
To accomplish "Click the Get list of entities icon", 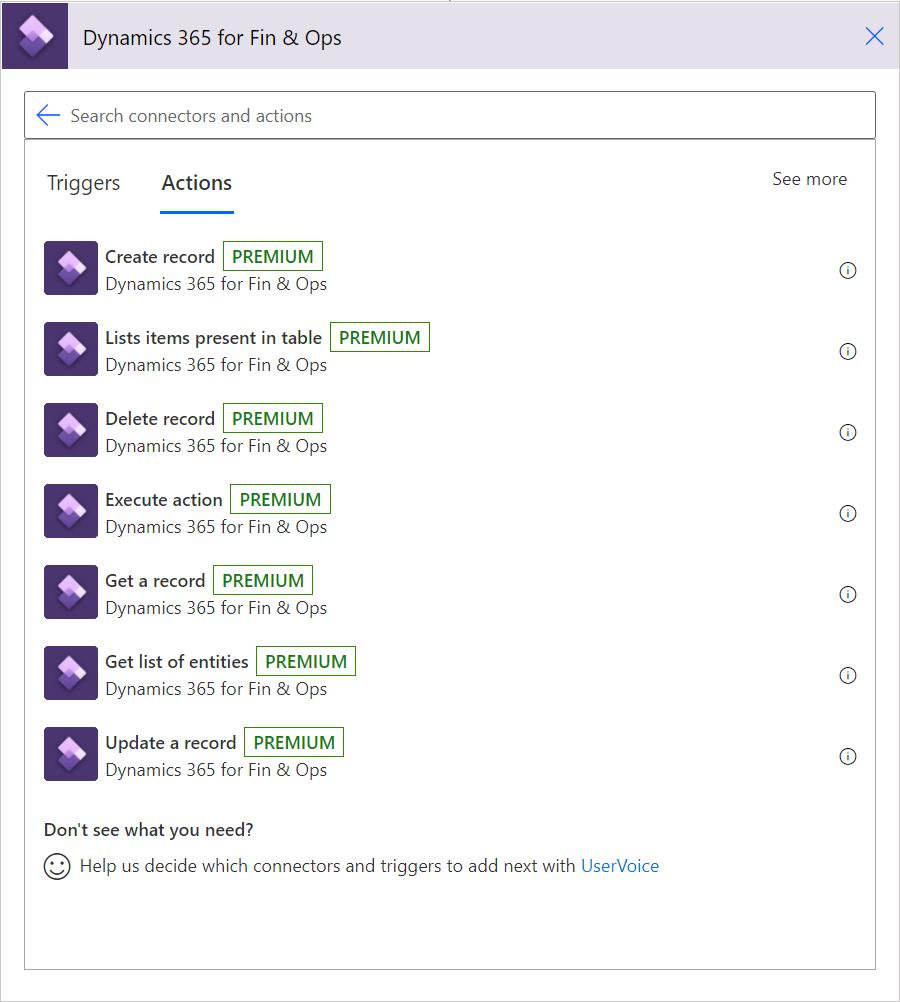I will tap(71, 673).
